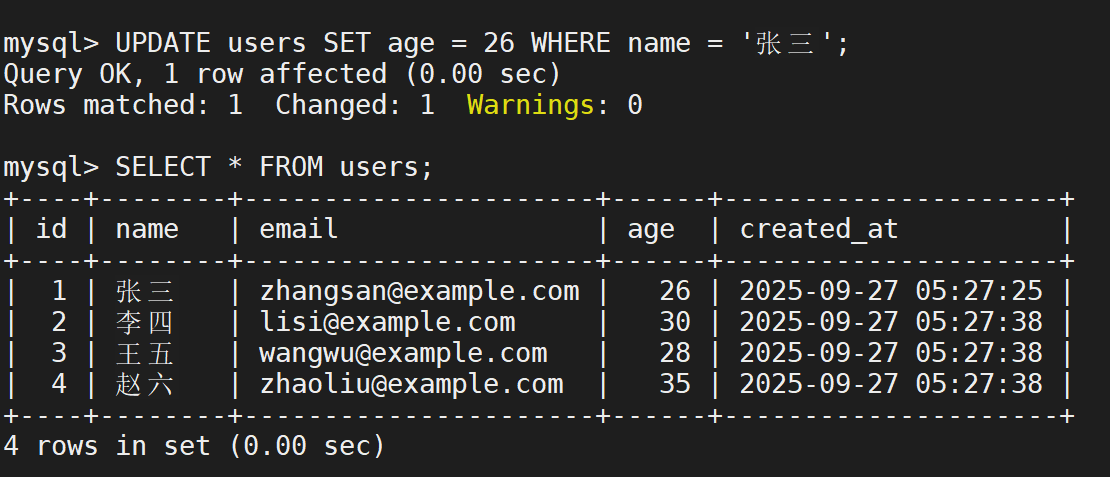Click the email column header
This screenshot has width=1110, height=477.
click(x=299, y=229)
